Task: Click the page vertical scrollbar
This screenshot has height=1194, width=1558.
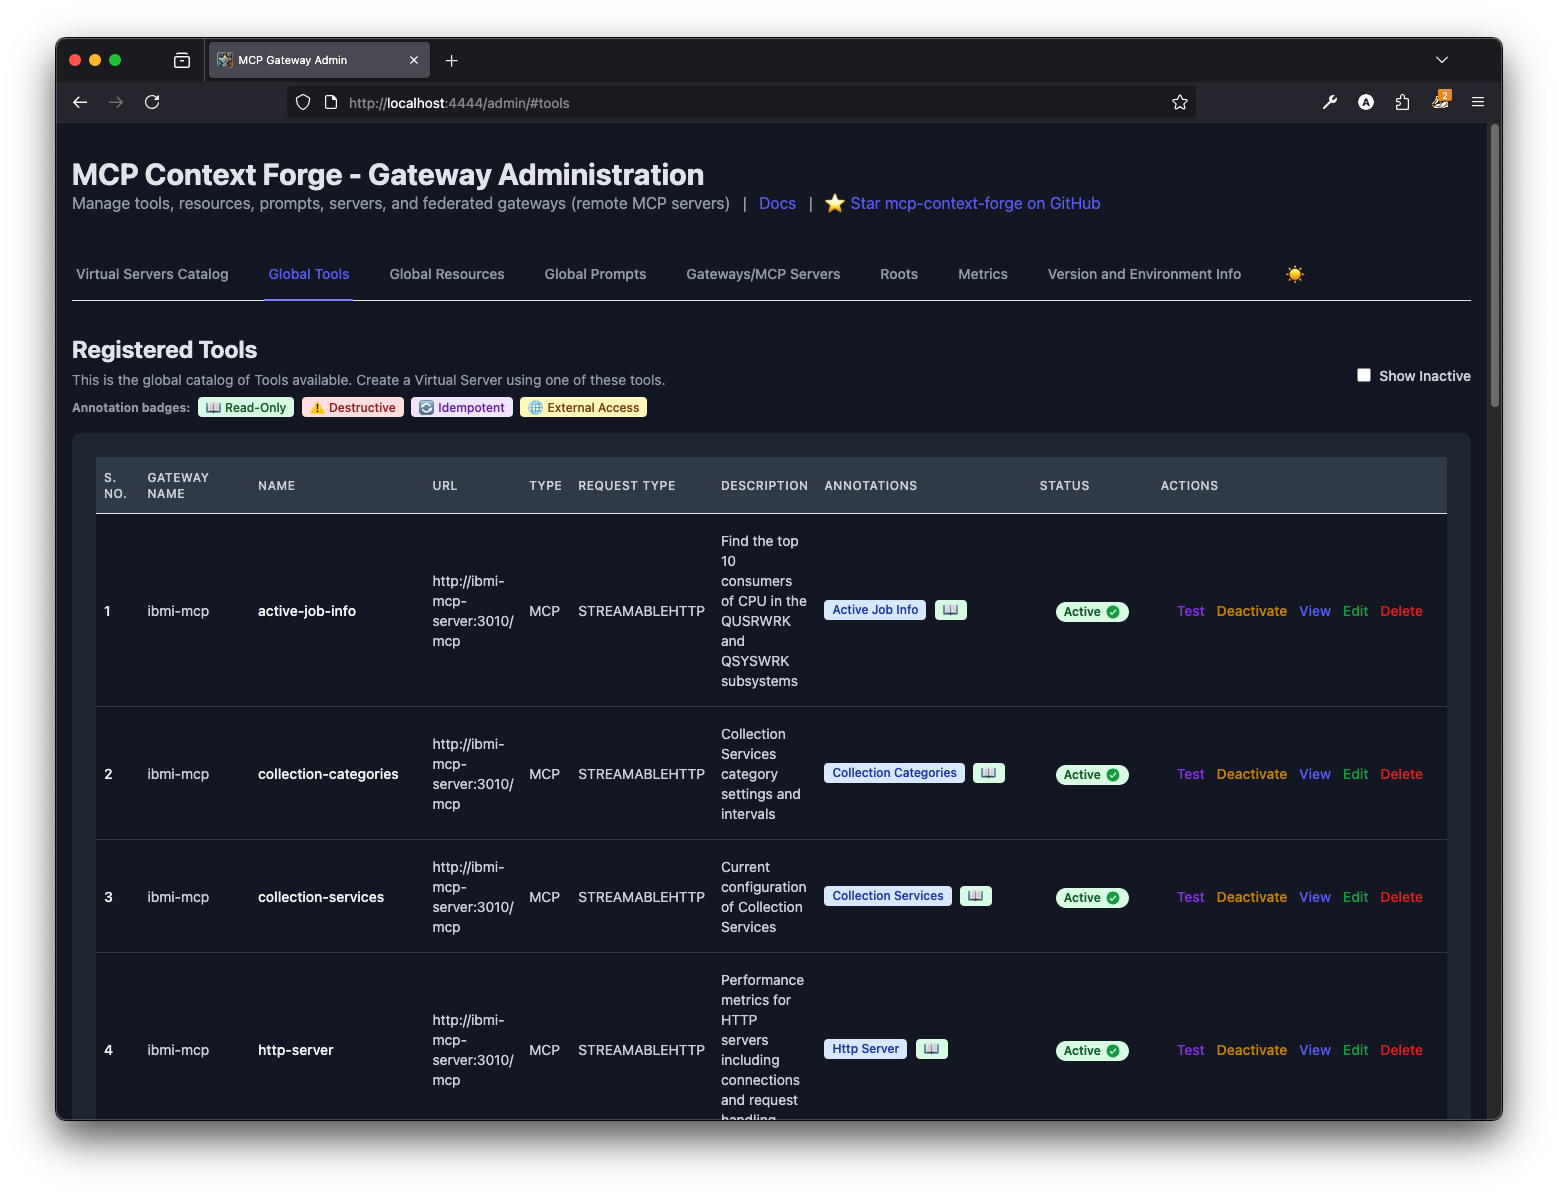Action: pos(1494,265)
